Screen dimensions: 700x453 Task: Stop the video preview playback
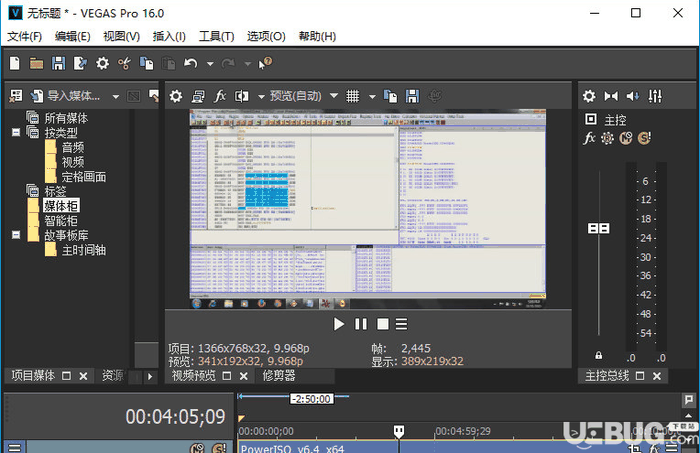point(383,324)
